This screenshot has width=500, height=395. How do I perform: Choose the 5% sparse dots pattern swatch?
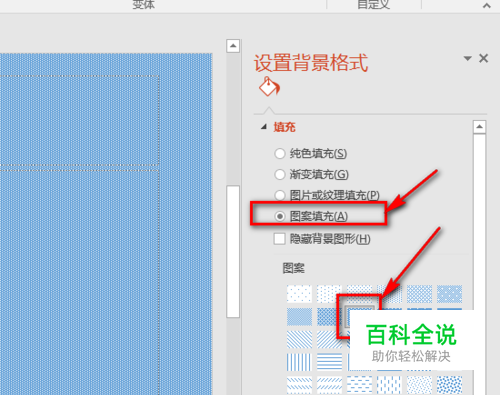tap(299, 294)
